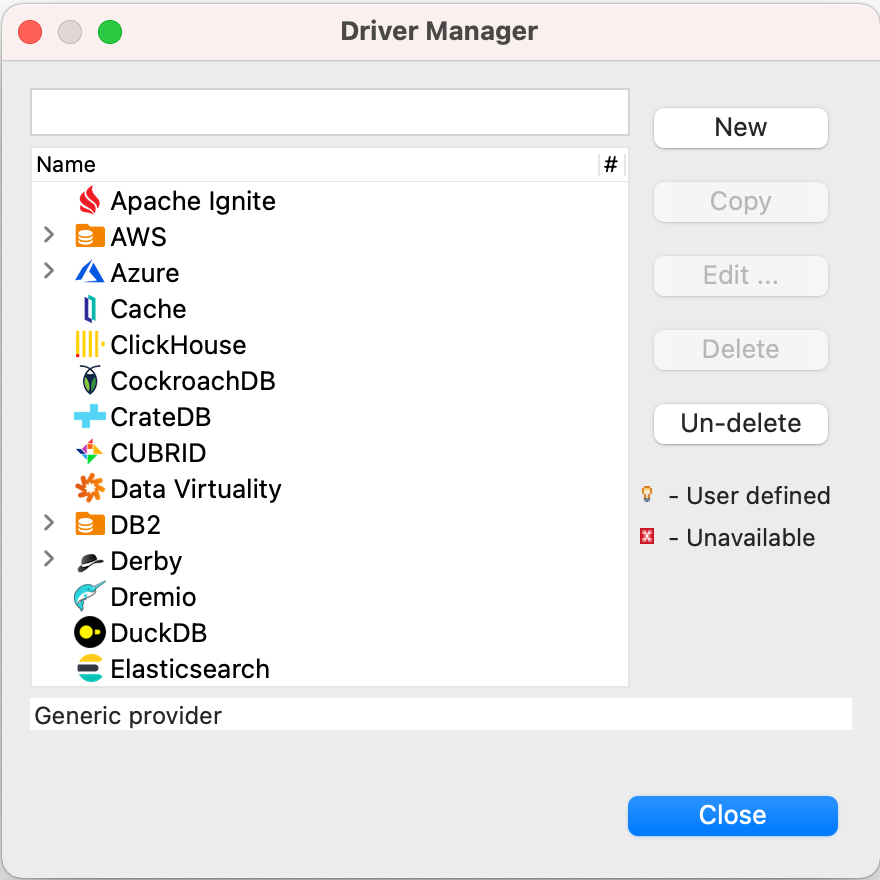Click the CUBRID colorful icon

pyautogui.click(x=90, y=453)
